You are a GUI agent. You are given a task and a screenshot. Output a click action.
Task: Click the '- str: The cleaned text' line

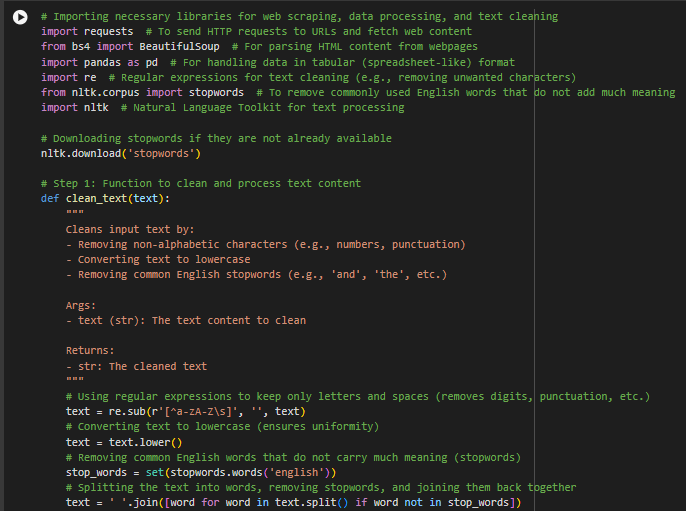click(x=136, y=366)
